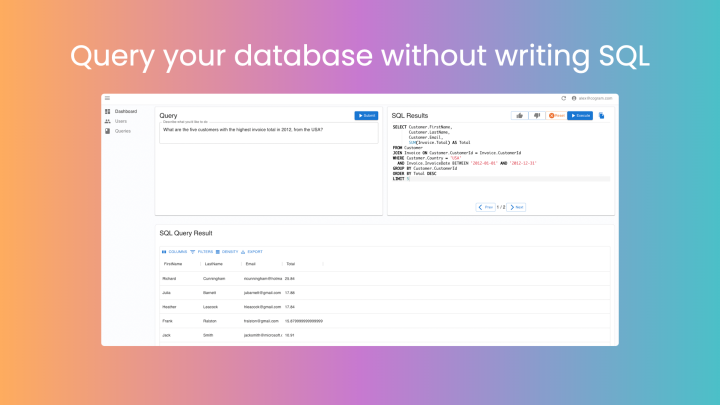Go to previous SQL result with Prev
Viewport: 720px width, 405px height.
485,207
